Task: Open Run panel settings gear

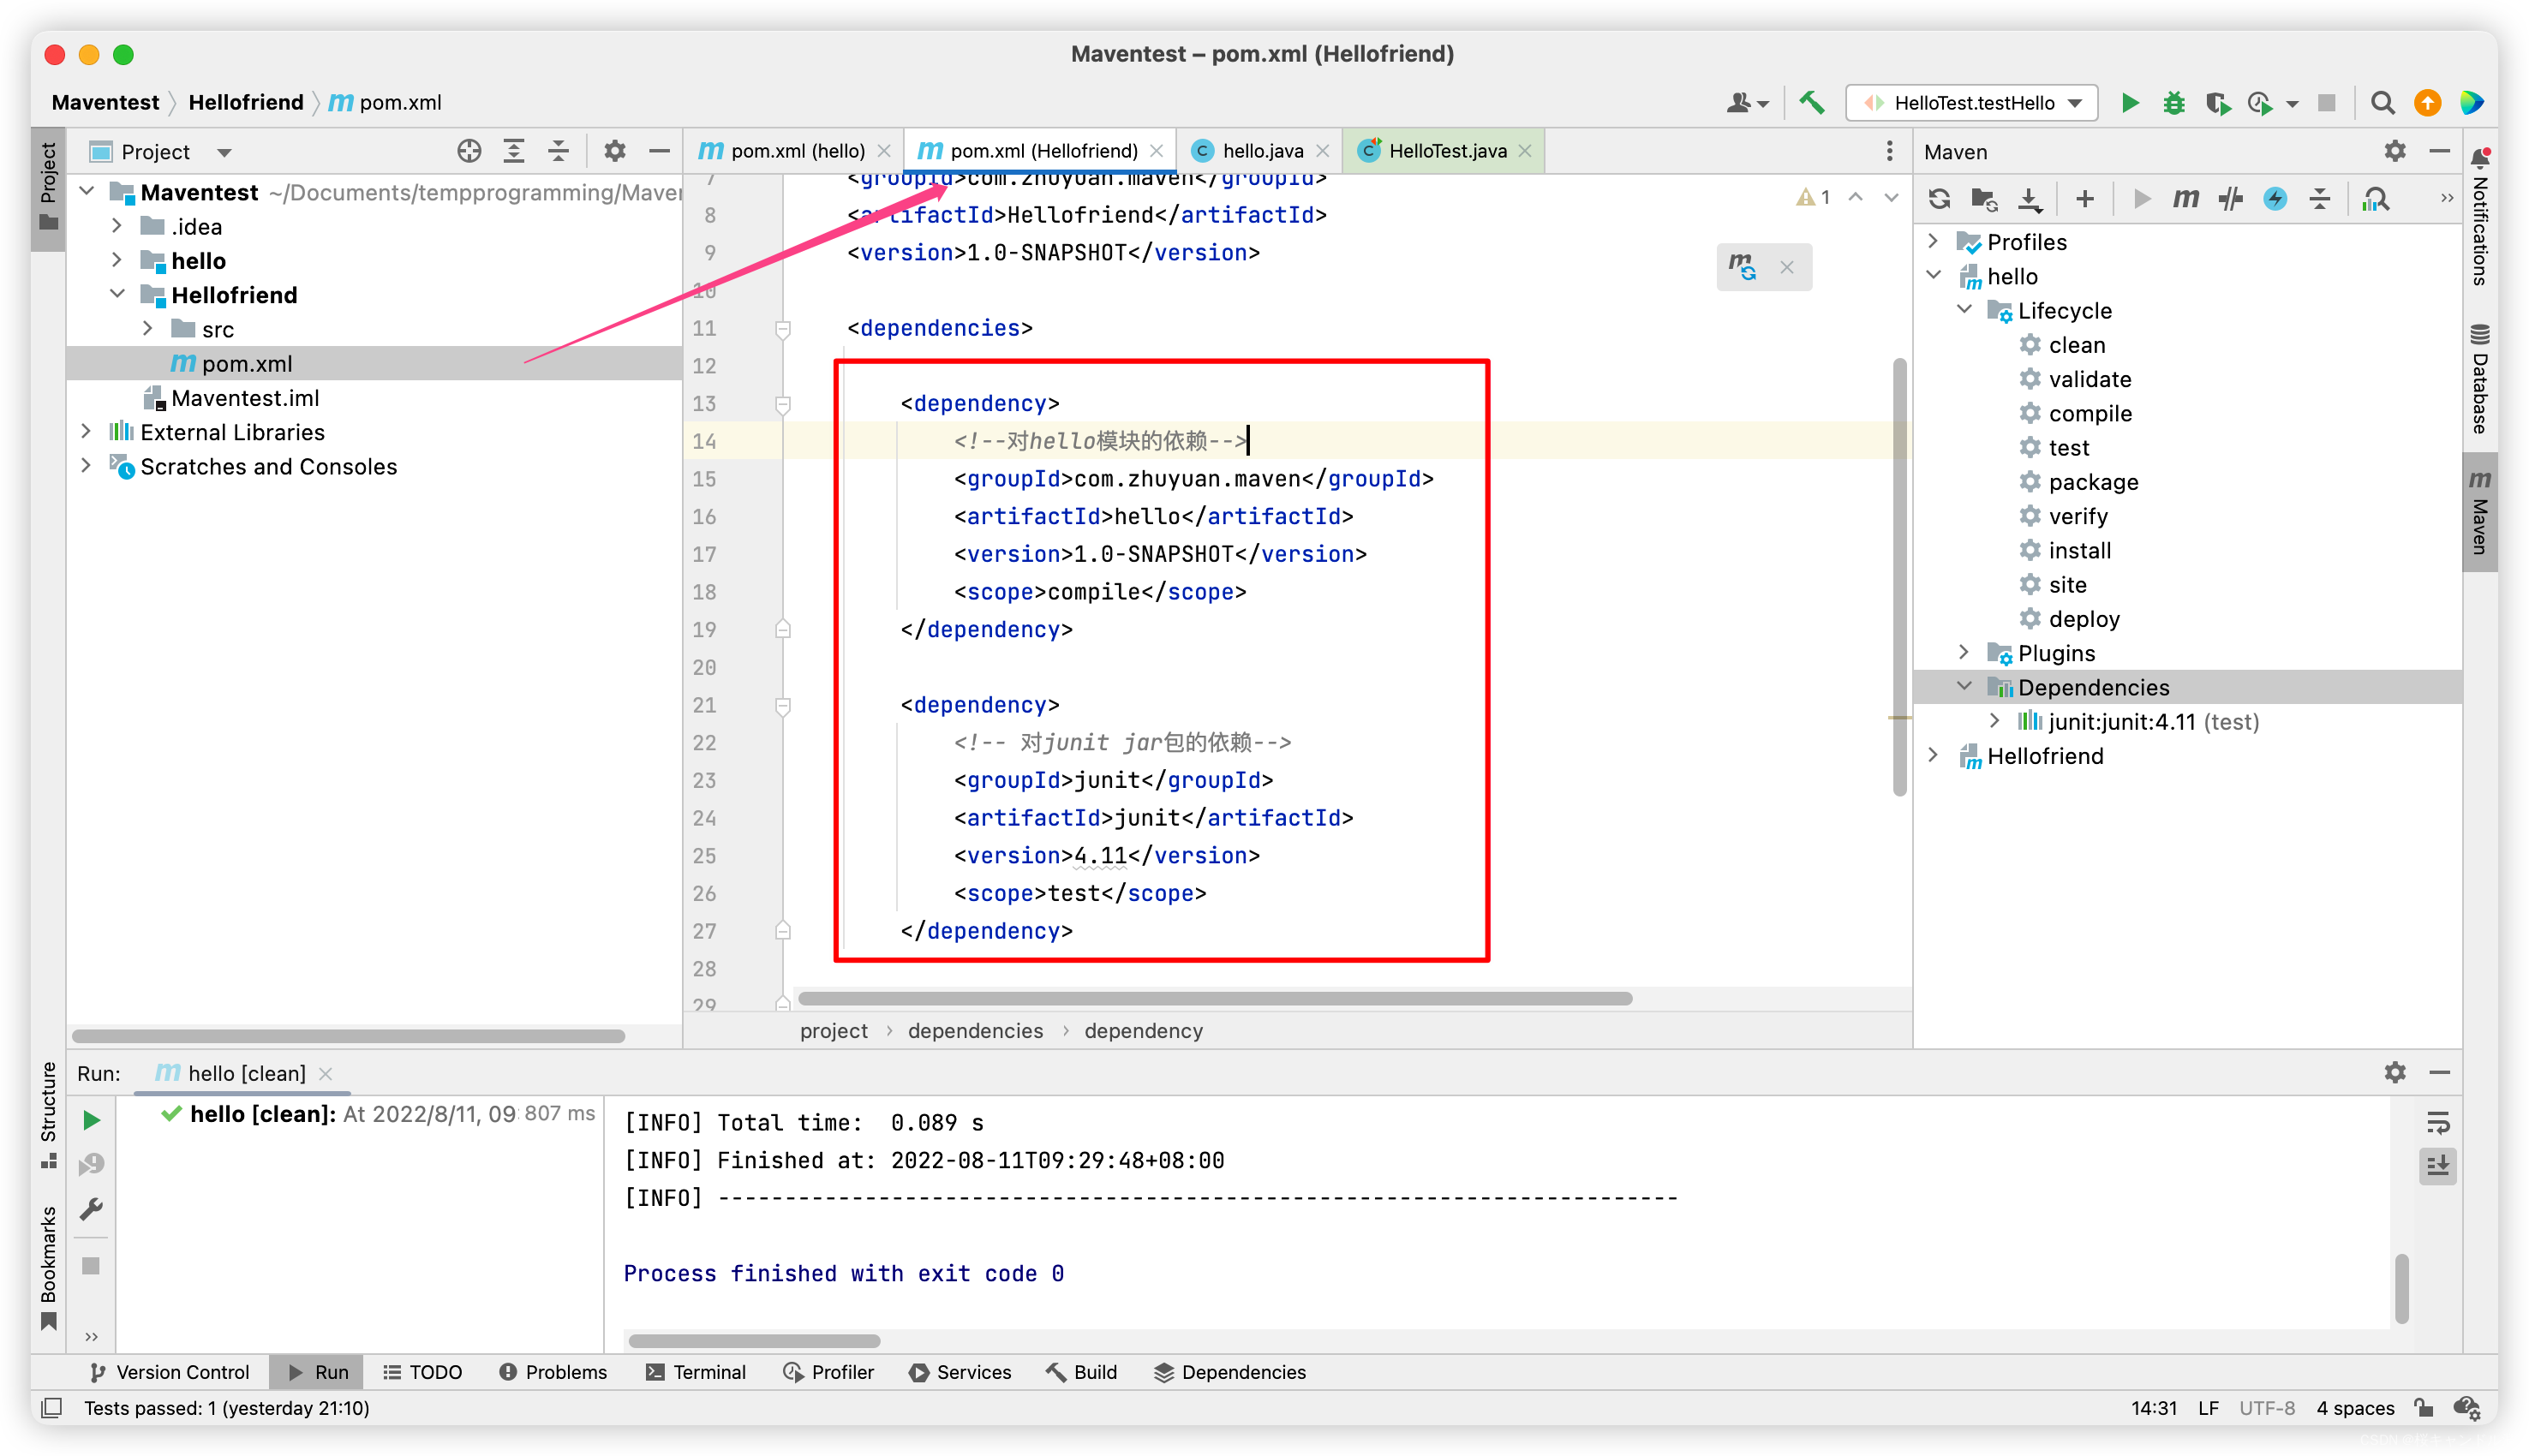Action: click(2394, 1072)
